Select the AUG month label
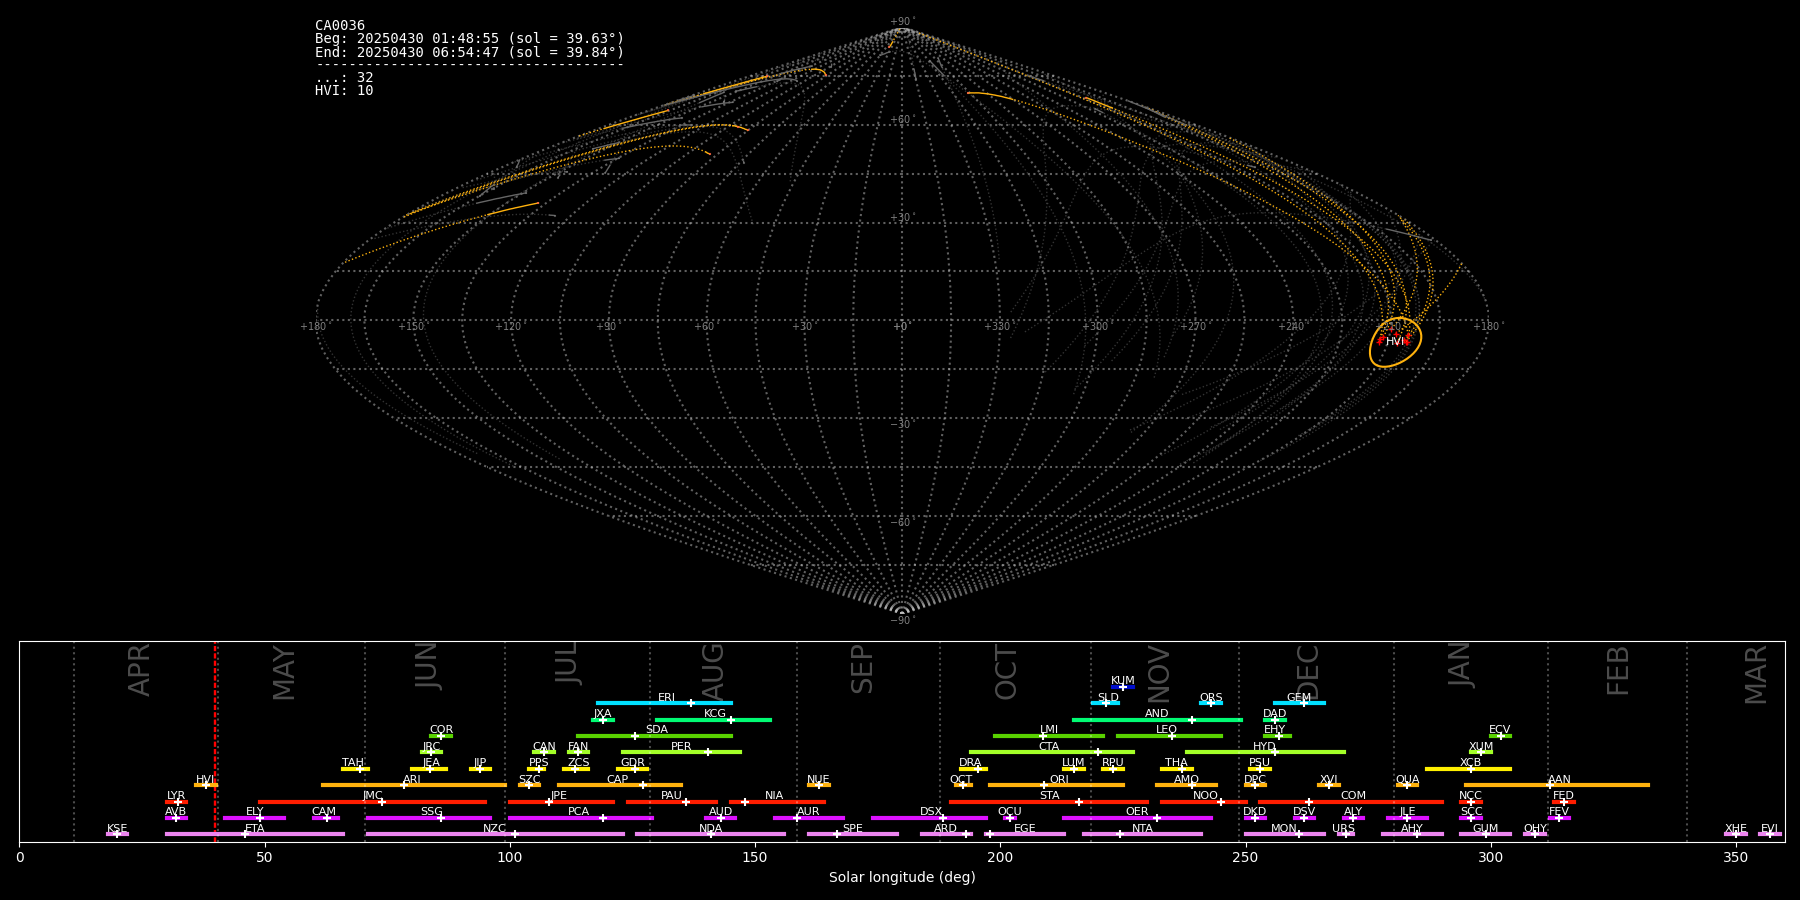 tap(713, 672)
